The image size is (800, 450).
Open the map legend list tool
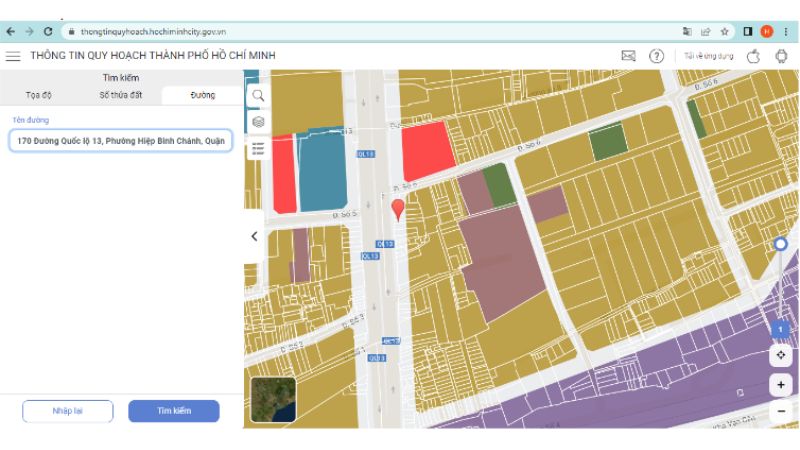[x=258, y=148]
